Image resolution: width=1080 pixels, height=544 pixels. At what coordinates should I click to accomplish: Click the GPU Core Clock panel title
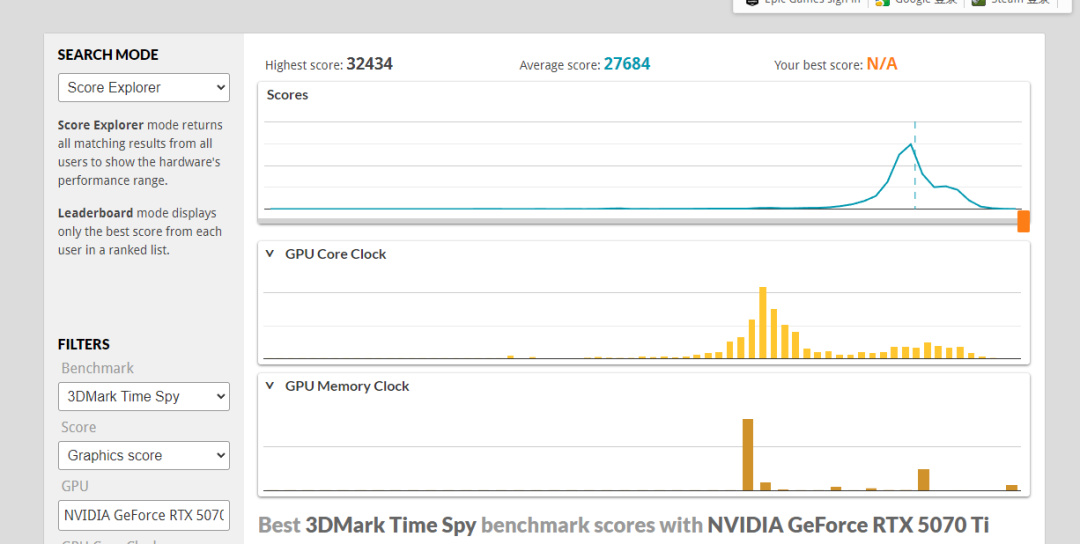point(335,253)
